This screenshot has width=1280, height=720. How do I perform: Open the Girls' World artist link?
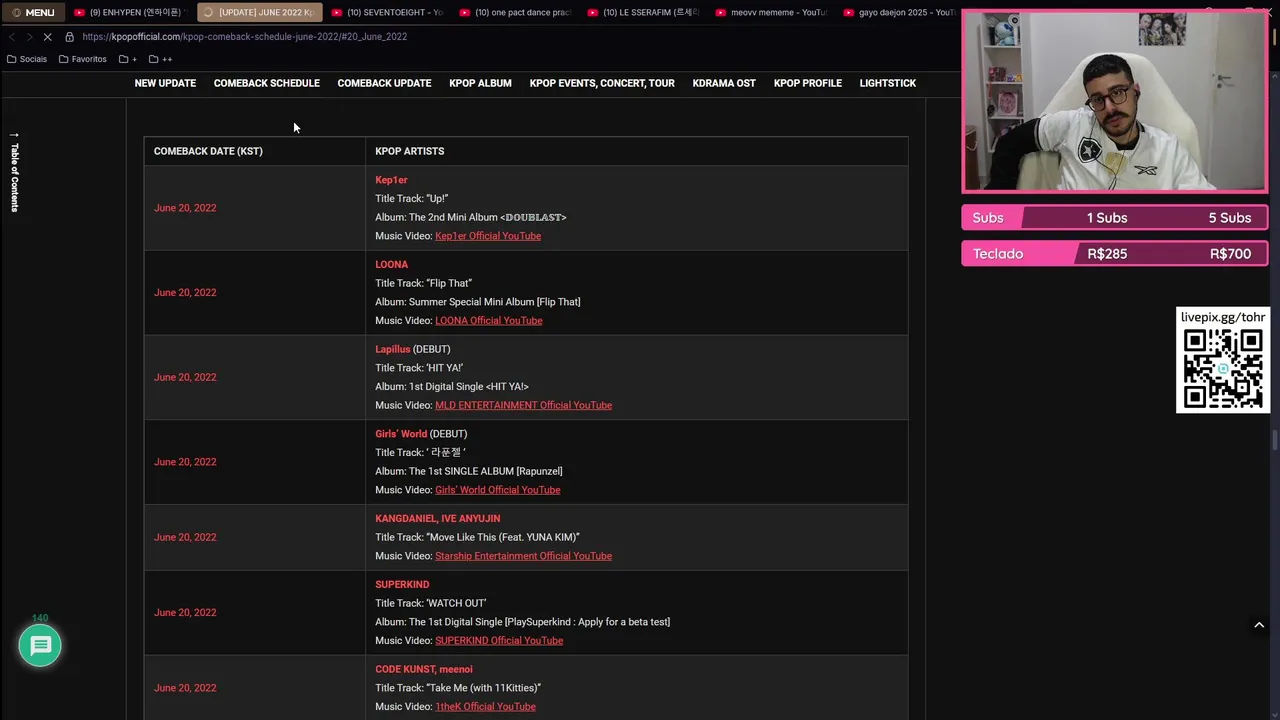[x=401, y=434]
